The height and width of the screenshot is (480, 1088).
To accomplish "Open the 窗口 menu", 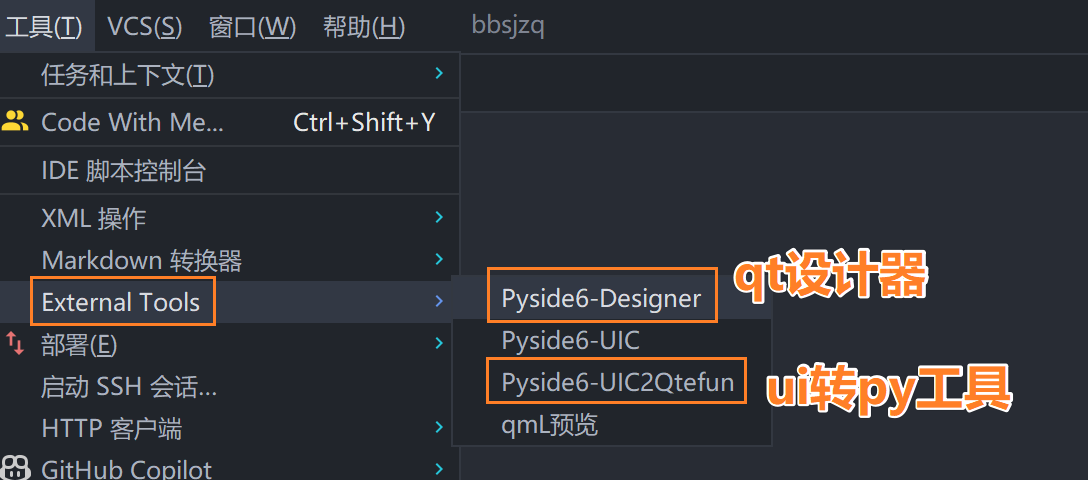I will point(252,27).
